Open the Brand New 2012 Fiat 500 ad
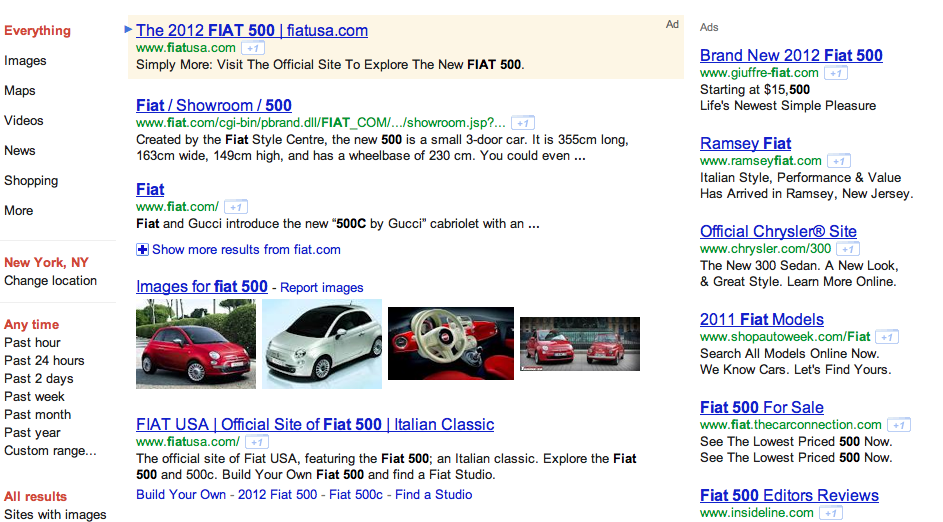This screenshot has height=522, width=943. coord(791,56)
